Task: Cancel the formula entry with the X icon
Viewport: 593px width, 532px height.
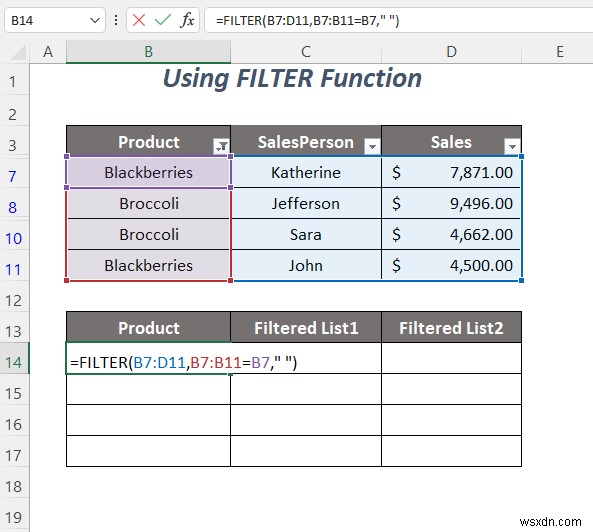Action: 139,20
